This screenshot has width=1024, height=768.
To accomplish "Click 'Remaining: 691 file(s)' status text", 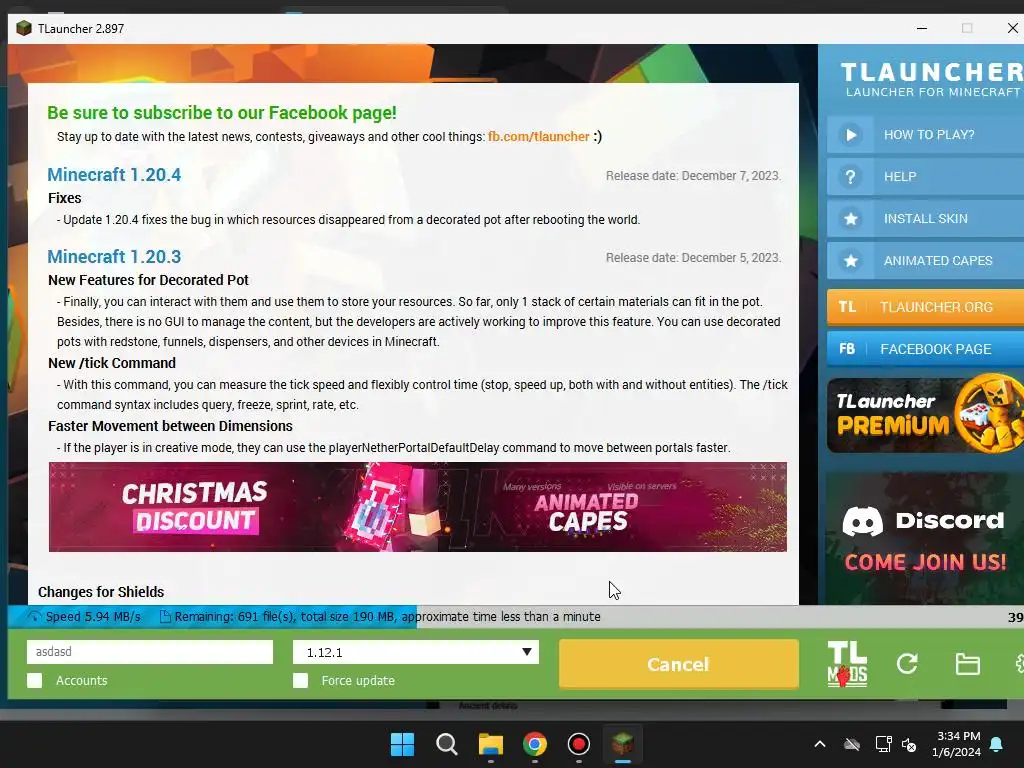I will pos(234,616).
